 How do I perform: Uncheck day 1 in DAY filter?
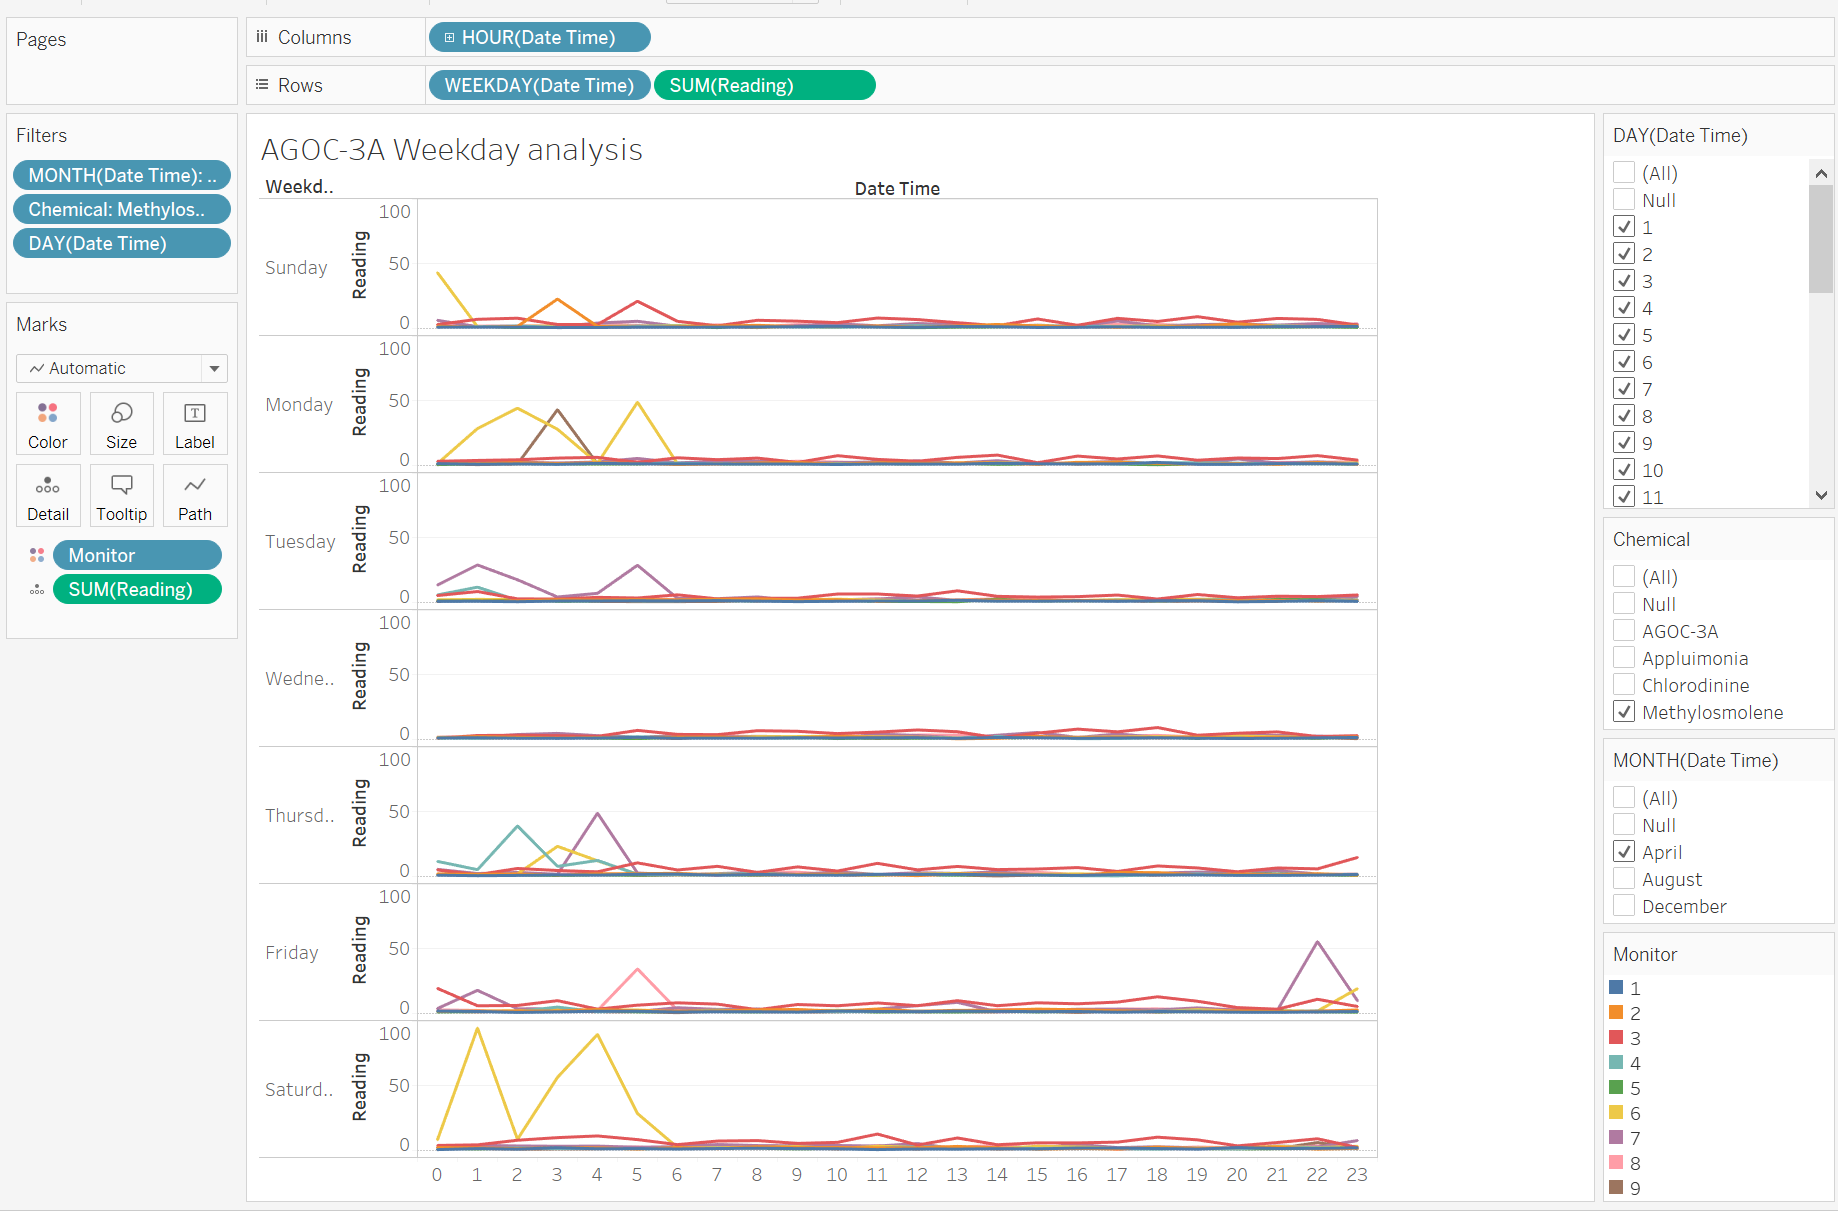pyautogui.click(x=1624, y=227)
